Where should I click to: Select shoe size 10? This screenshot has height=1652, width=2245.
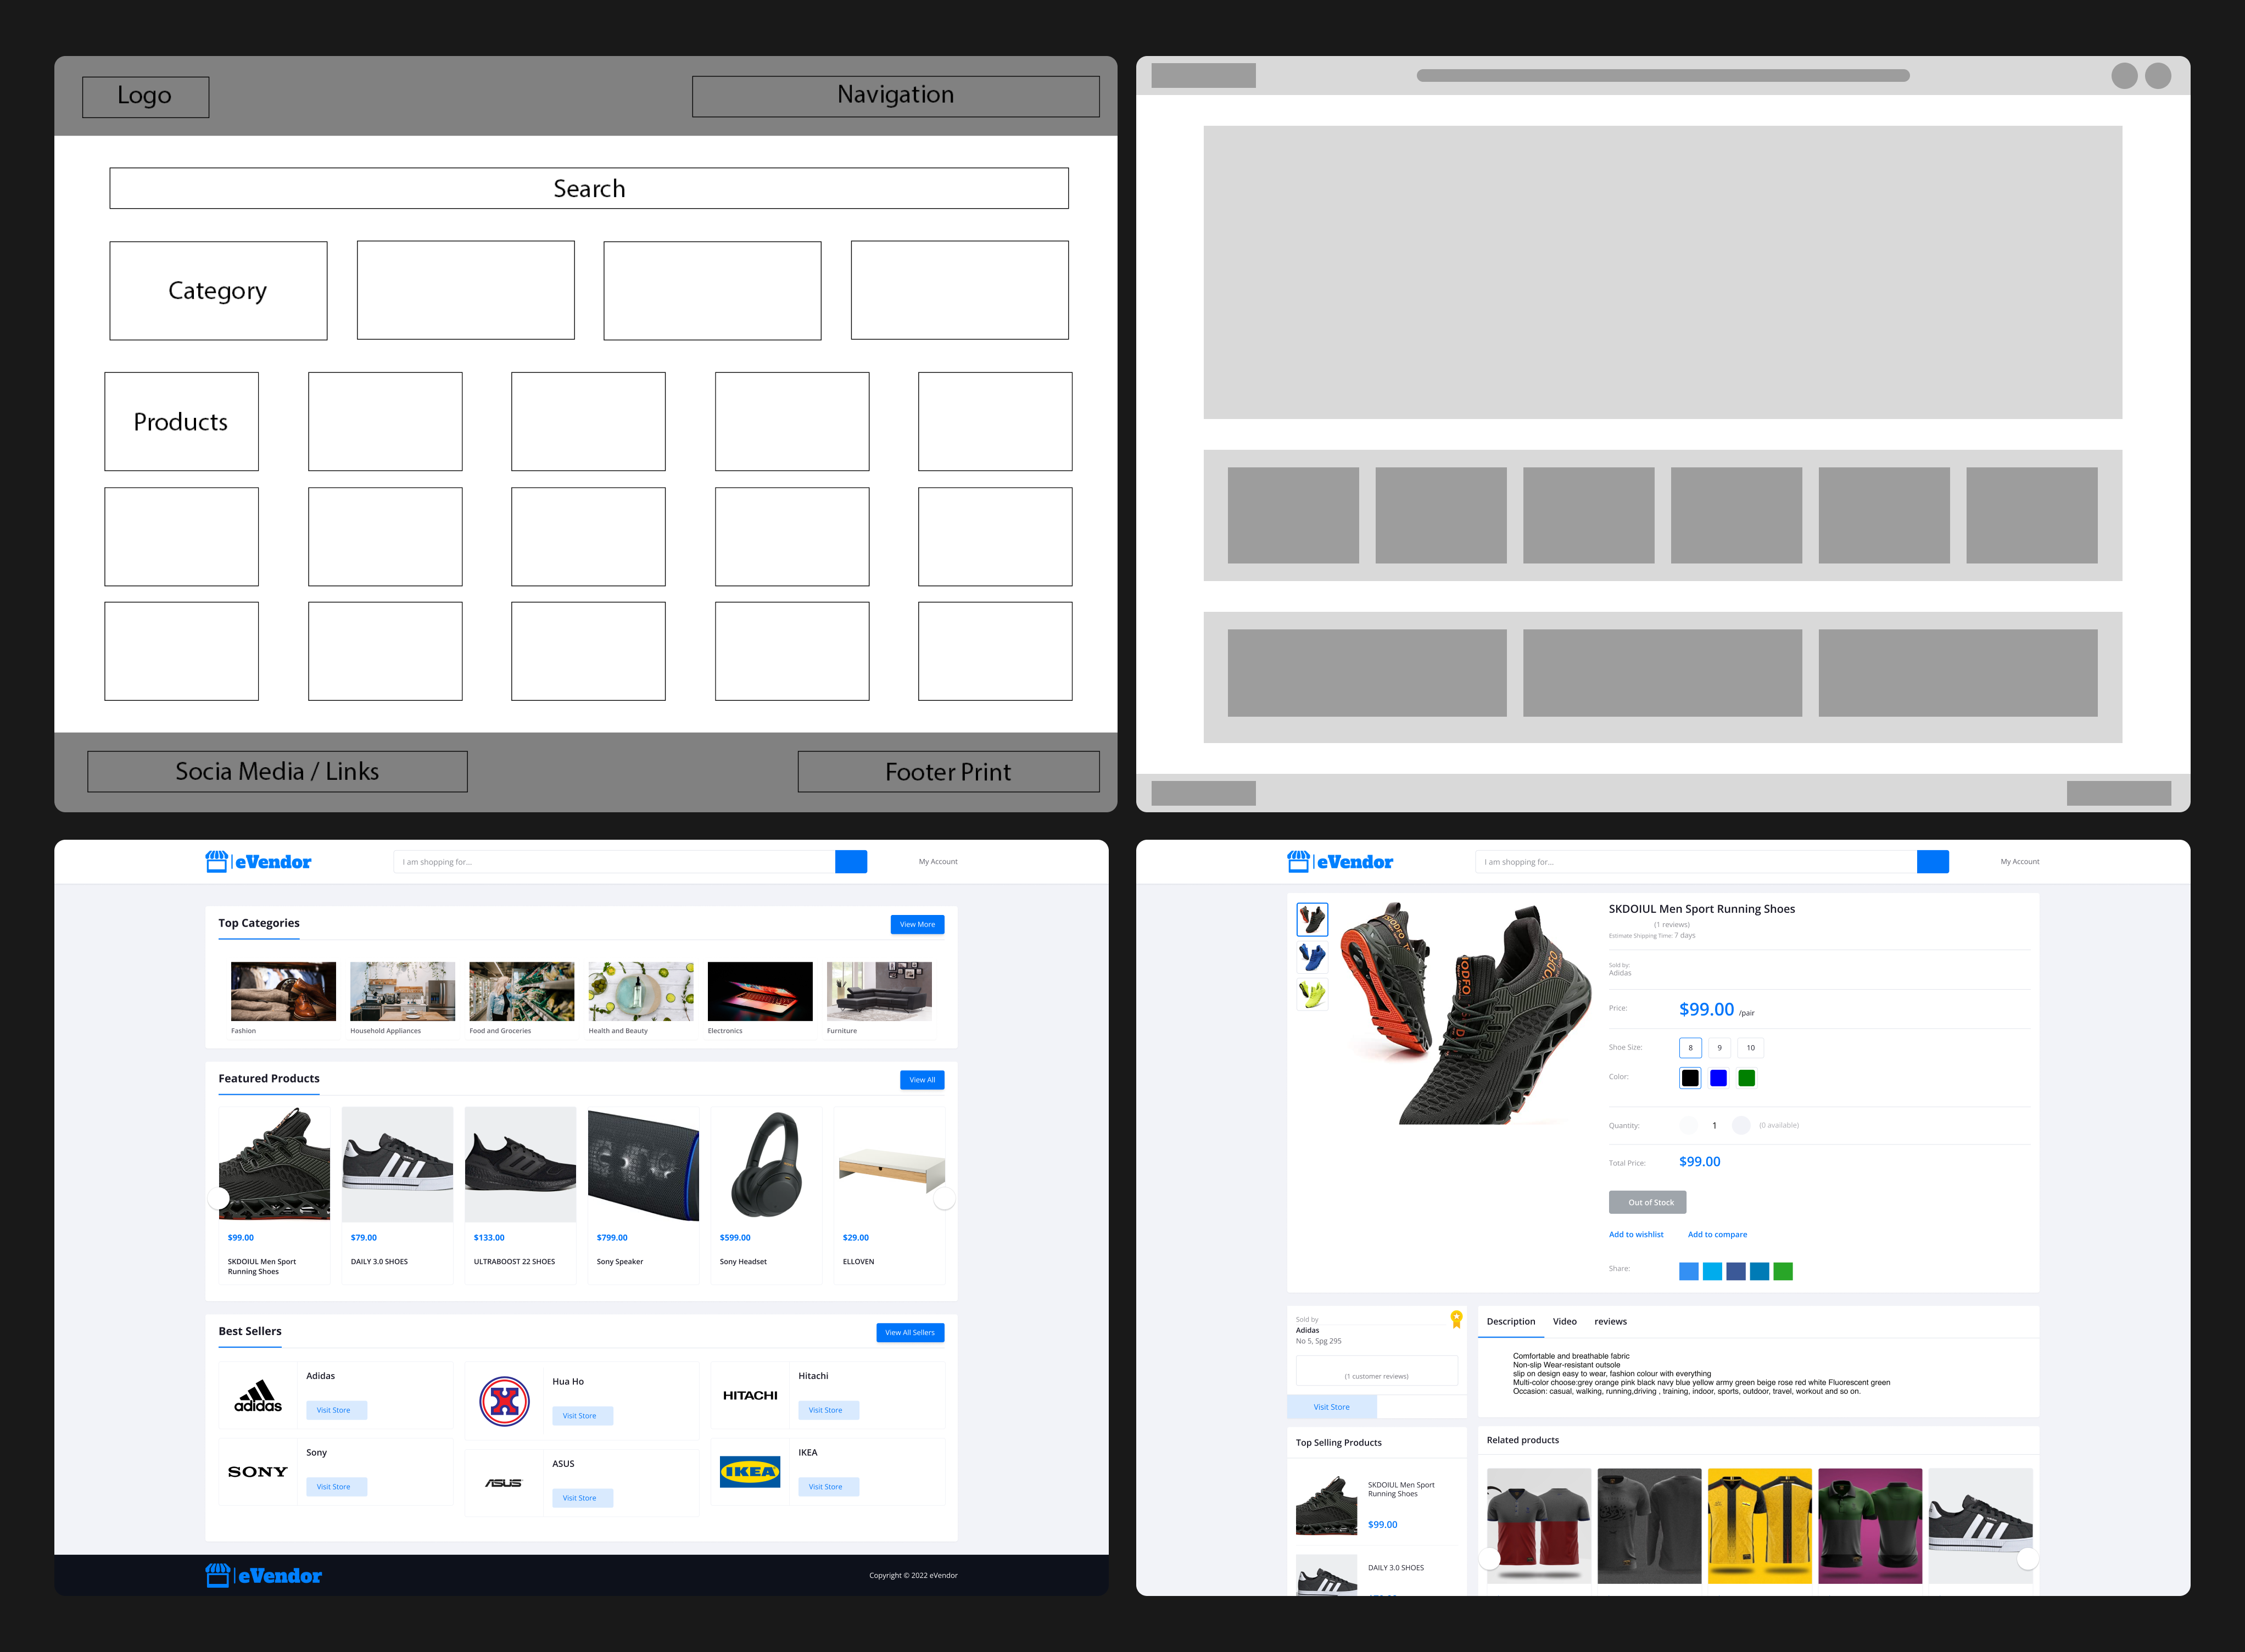point(1750,1048)
